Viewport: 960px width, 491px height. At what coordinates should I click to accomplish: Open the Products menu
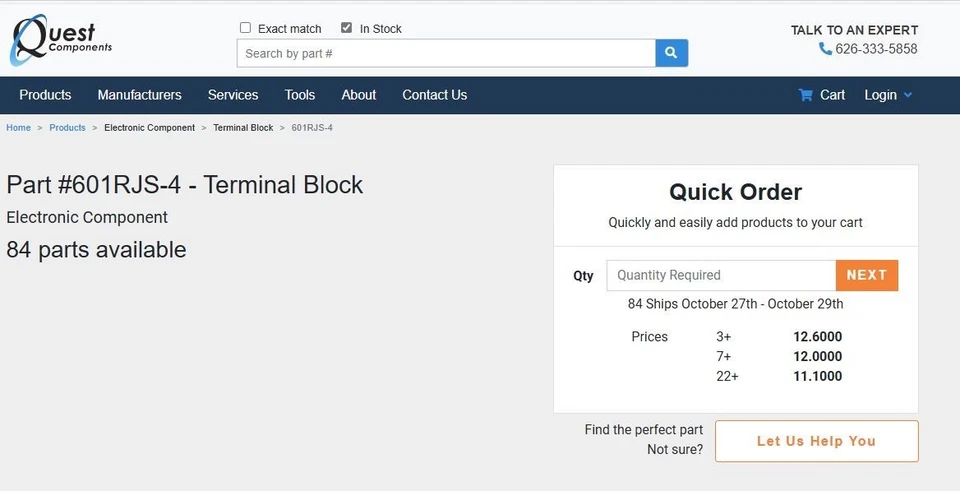(45, 95)
